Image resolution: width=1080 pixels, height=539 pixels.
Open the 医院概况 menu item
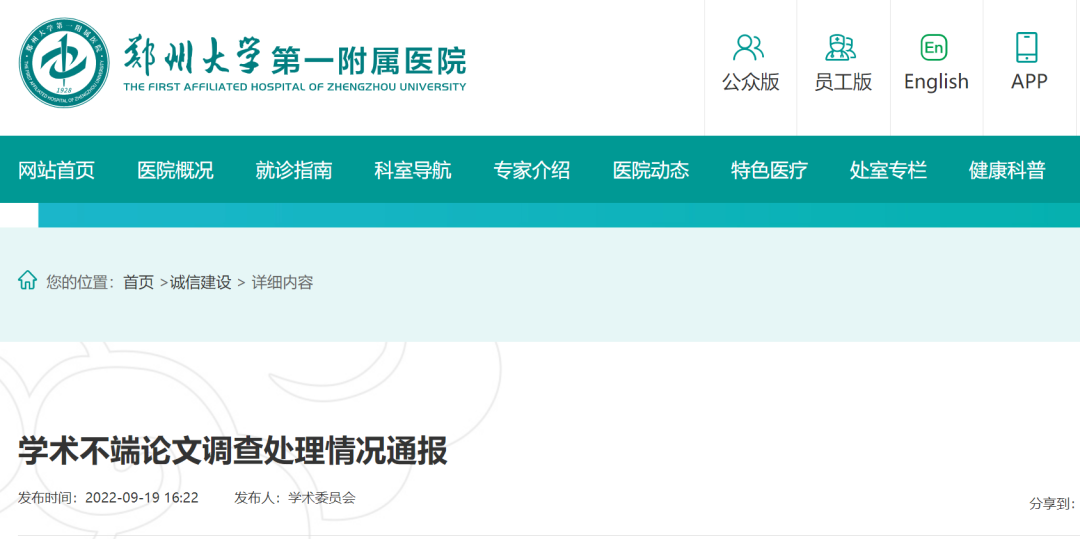point(175,170)
